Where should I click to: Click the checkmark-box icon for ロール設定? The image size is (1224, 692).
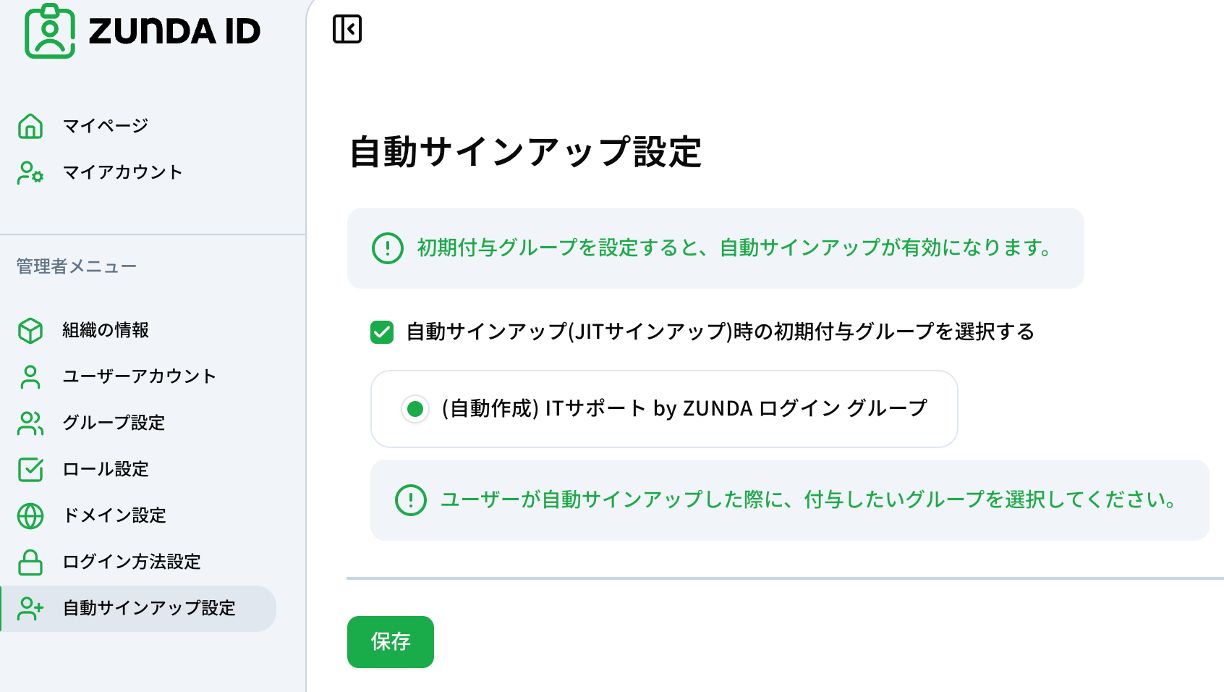click(x=31, y=469)
